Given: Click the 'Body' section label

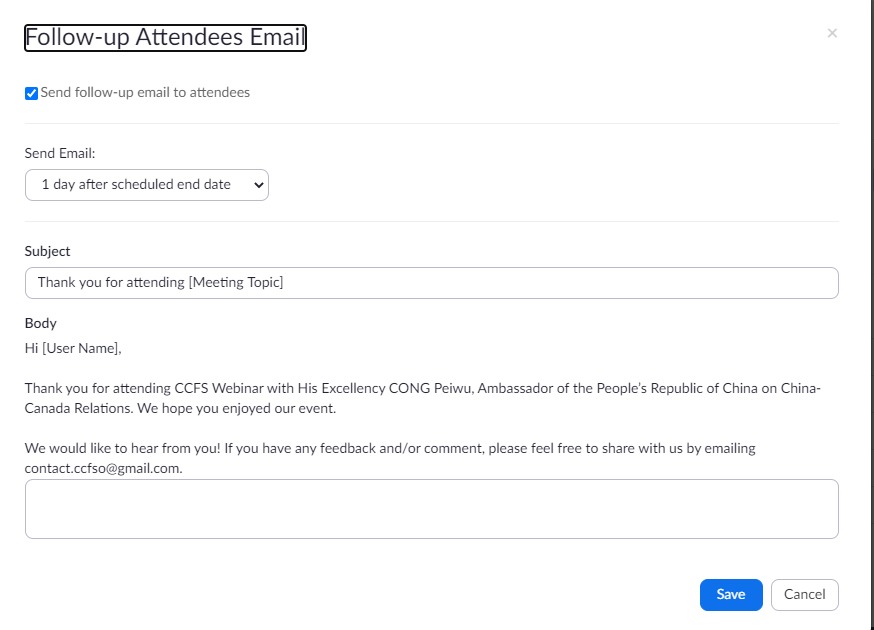Looking at the screenshot, I should [41, 323].
